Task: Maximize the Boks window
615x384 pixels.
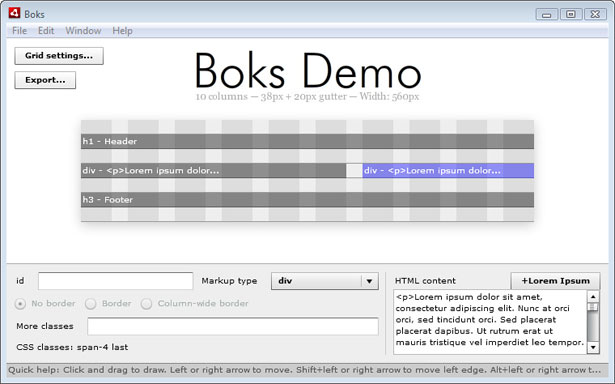Action: click(571, 14)
